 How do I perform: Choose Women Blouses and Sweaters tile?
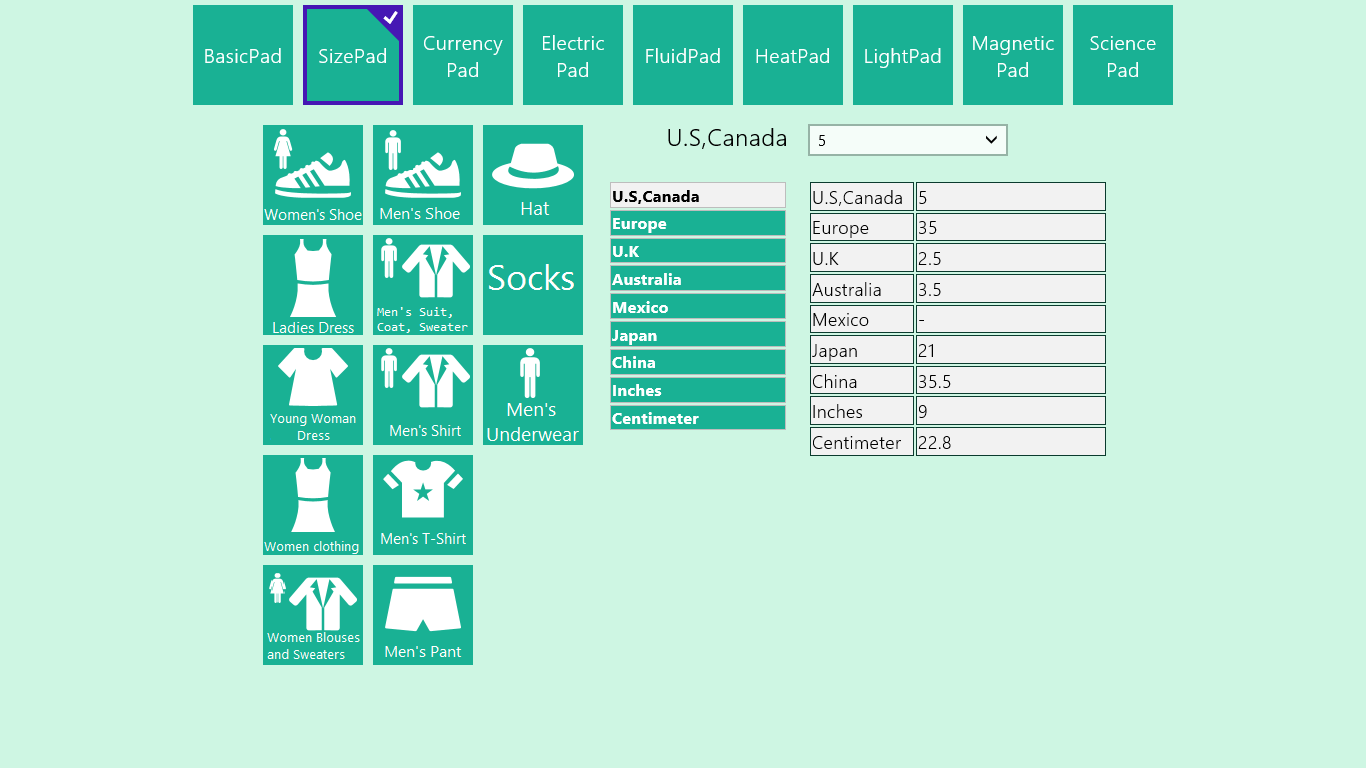click(313, 615)
